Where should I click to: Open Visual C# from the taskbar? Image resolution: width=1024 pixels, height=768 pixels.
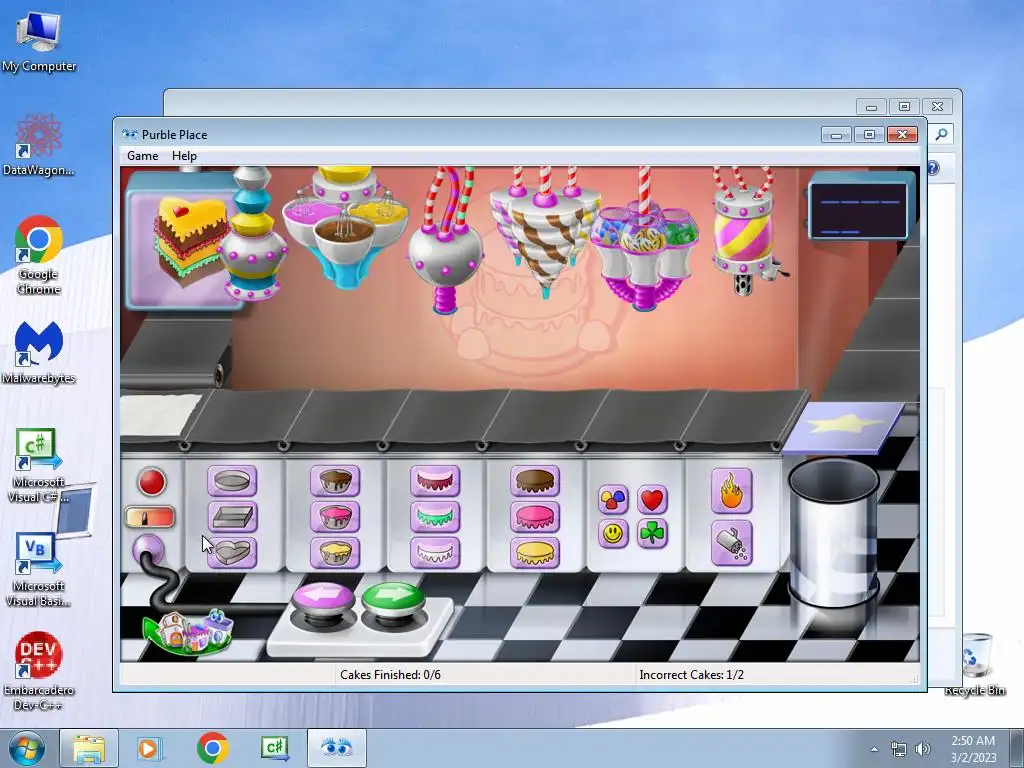coord(275,748)
